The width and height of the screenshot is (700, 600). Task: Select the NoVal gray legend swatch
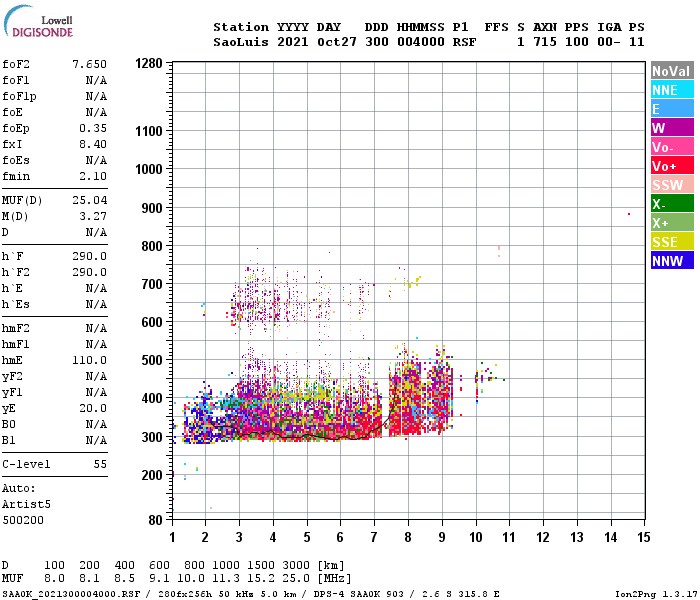click(x=672, y=71)
